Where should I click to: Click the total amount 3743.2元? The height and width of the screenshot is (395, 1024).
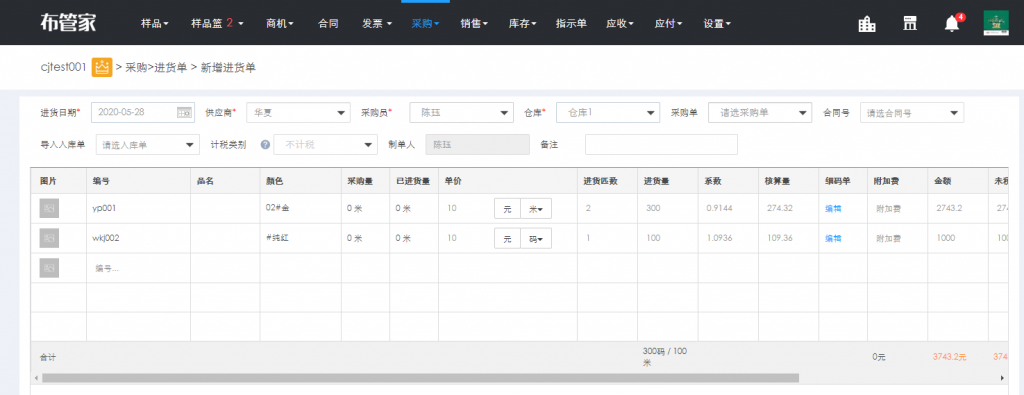pyautogui.click(x=950, y=357)
